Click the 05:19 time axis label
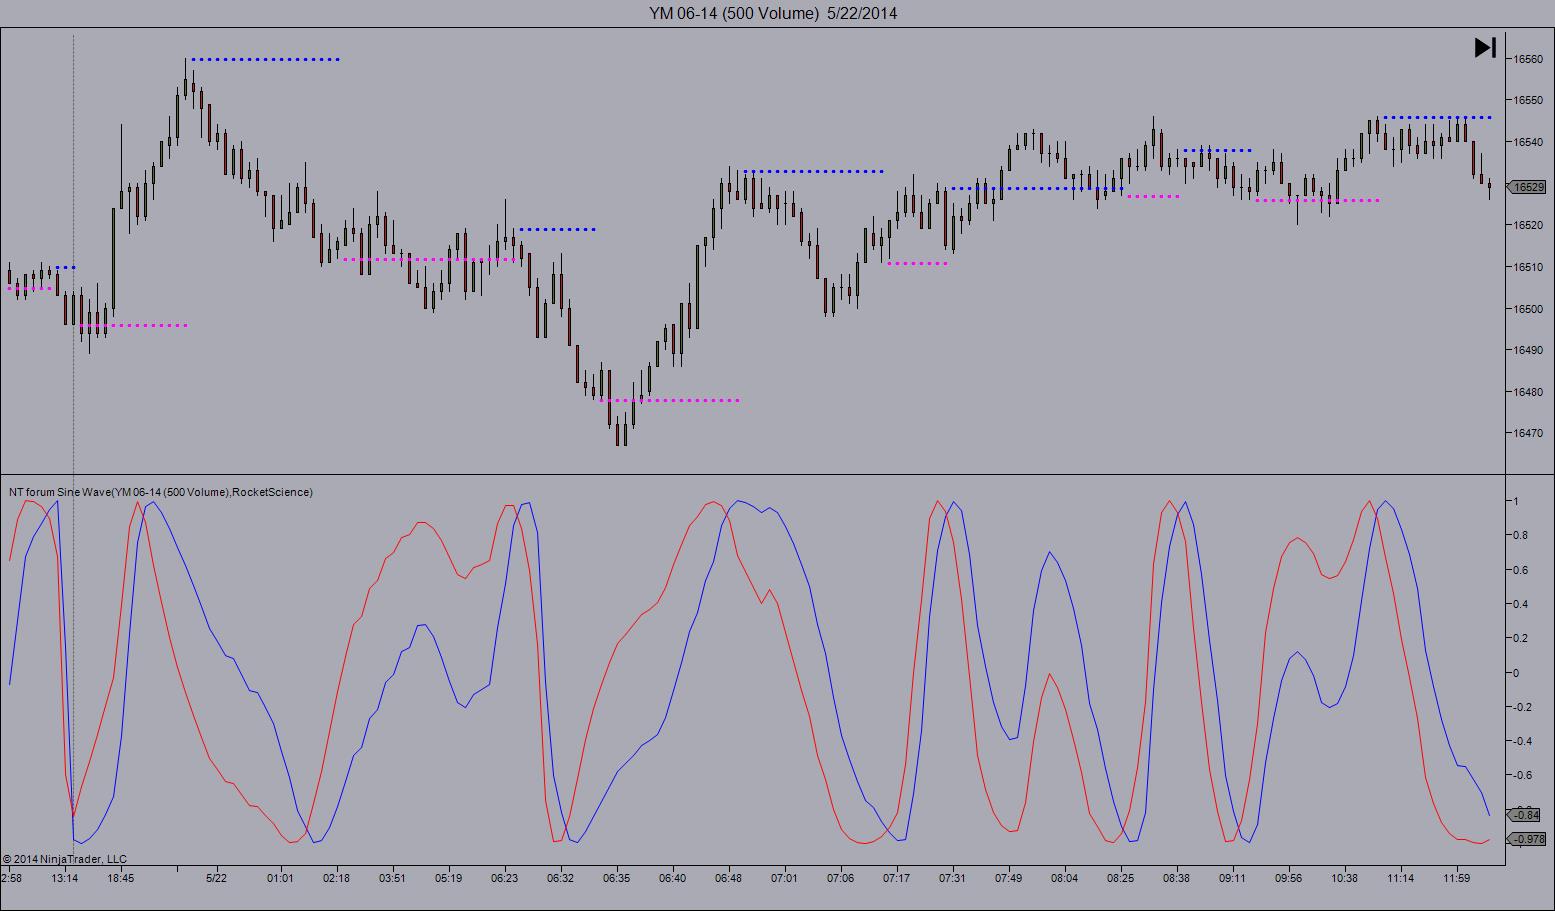The width and height of the screenshot is (1555, 911). [x=448, y=879]
